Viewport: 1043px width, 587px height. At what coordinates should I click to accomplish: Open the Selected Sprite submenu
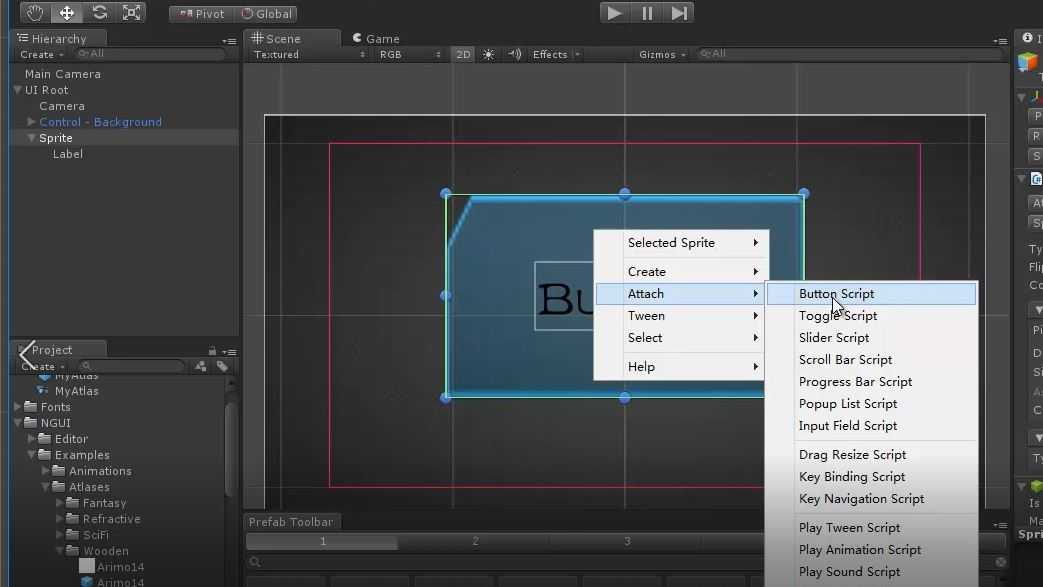681,243
